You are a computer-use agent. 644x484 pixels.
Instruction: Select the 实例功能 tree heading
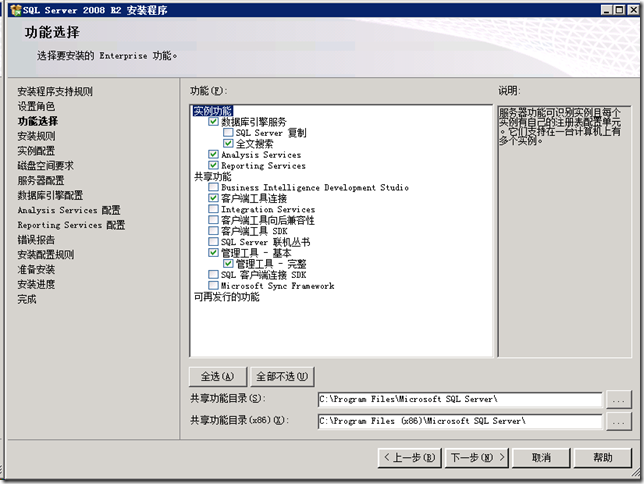[x=213, y=111]
